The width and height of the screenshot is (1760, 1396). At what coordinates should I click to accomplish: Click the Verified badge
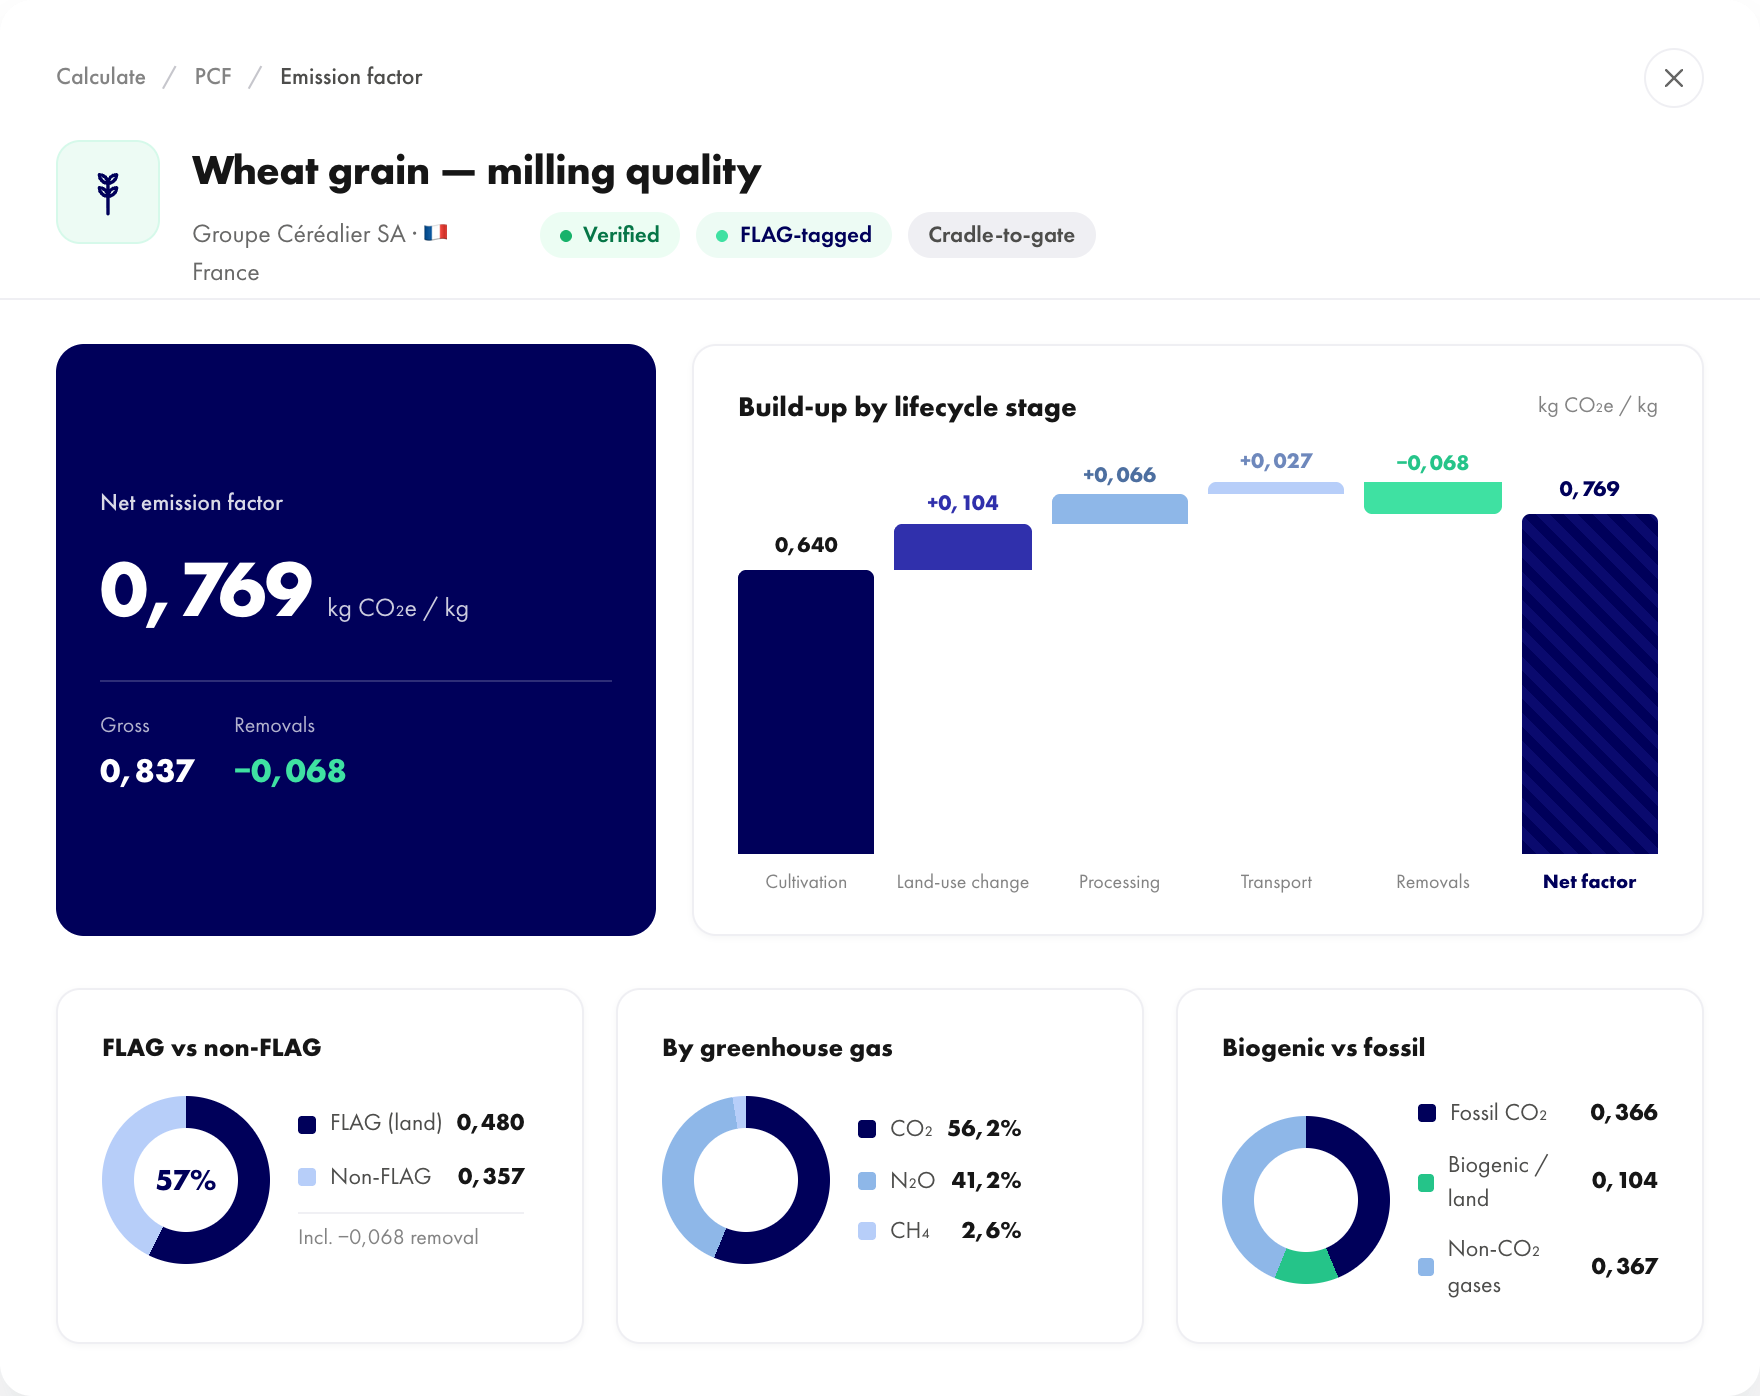[610, 235]
